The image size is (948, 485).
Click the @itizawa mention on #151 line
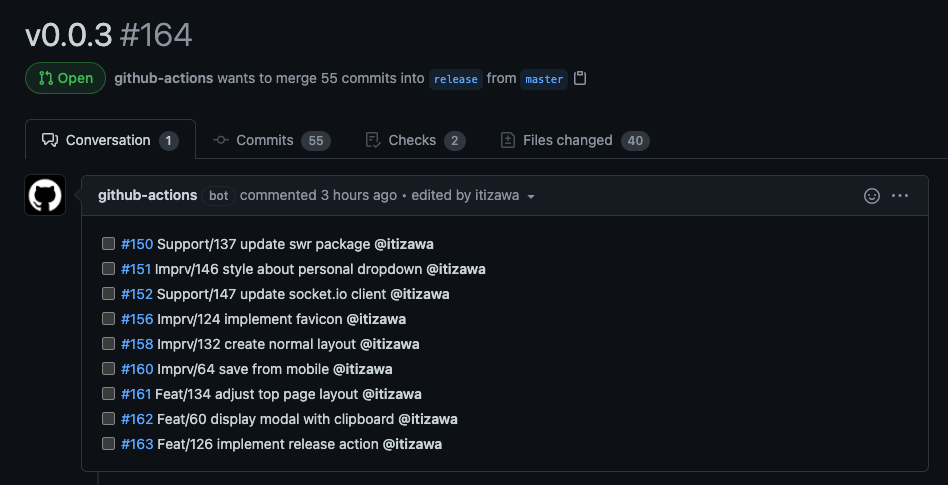(456, 269)
